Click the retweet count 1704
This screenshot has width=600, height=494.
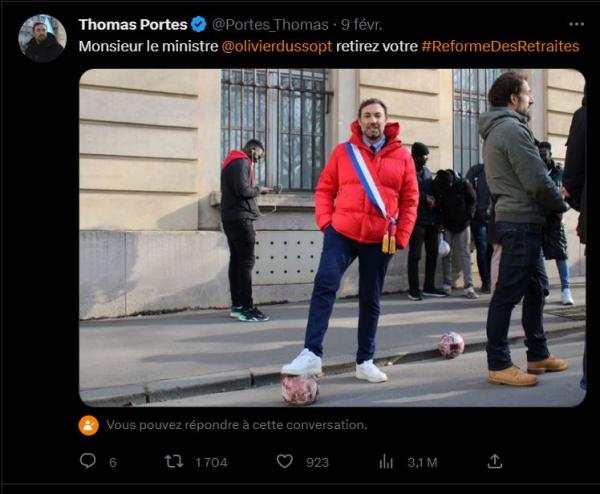211,462
